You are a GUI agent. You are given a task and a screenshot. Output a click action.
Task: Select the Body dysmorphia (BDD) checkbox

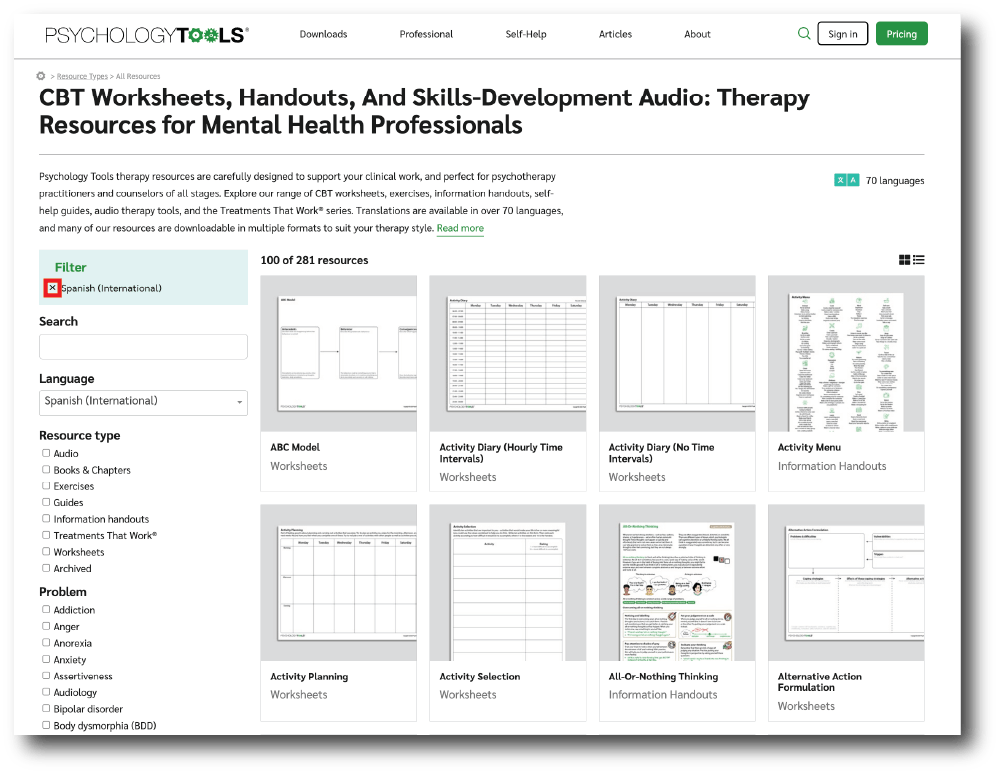46,725
